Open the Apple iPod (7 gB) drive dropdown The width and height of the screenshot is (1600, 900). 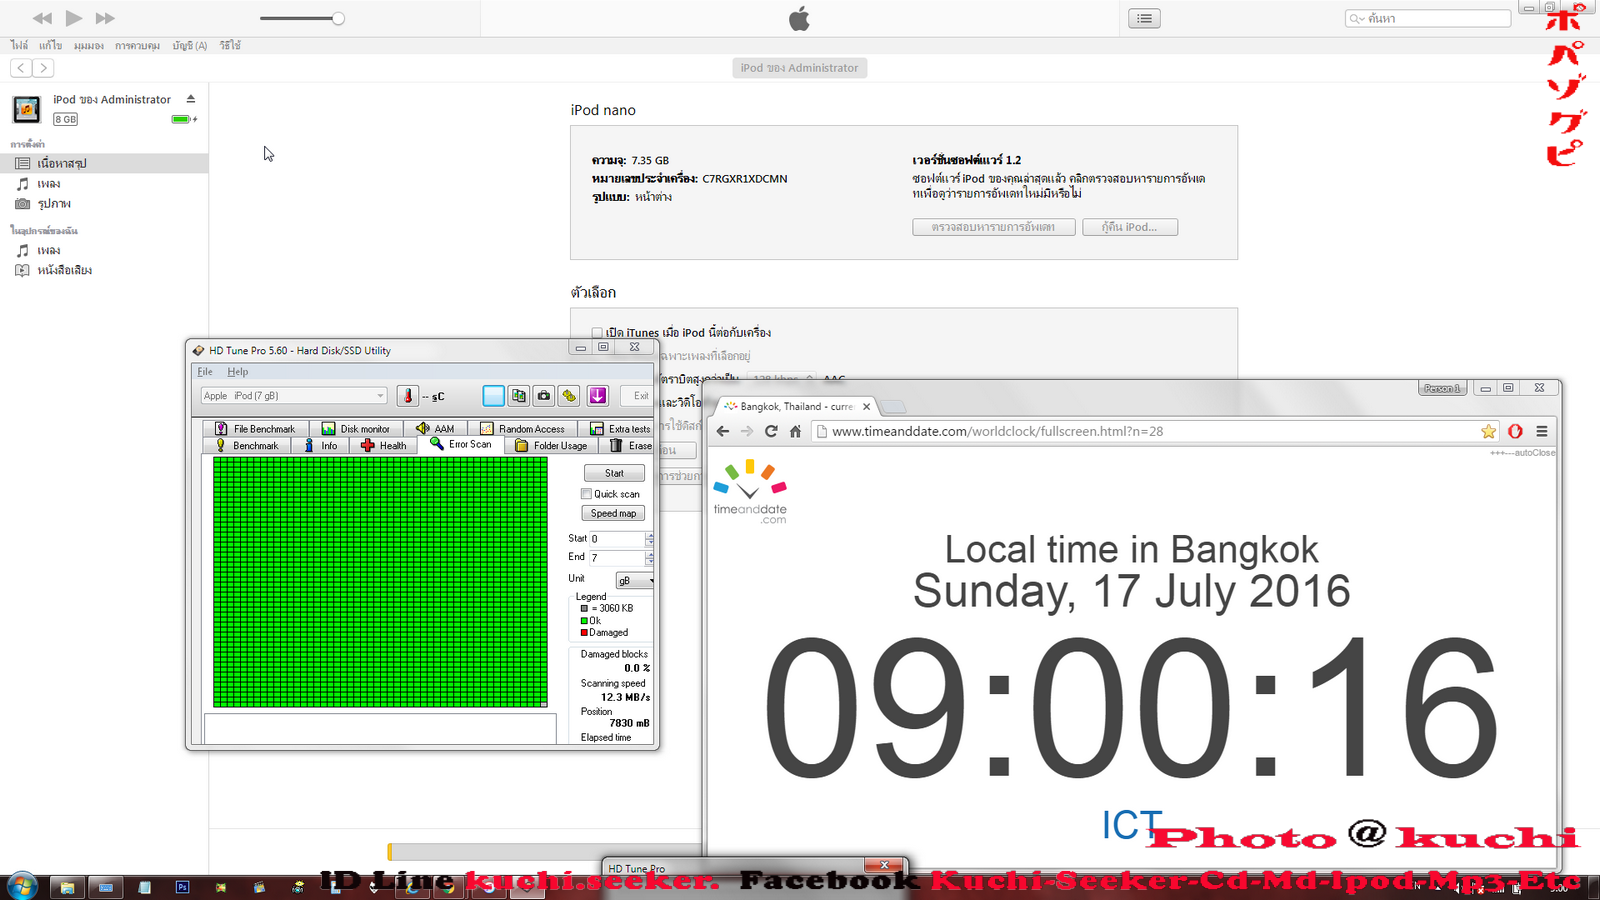click(x=294, y=396)
